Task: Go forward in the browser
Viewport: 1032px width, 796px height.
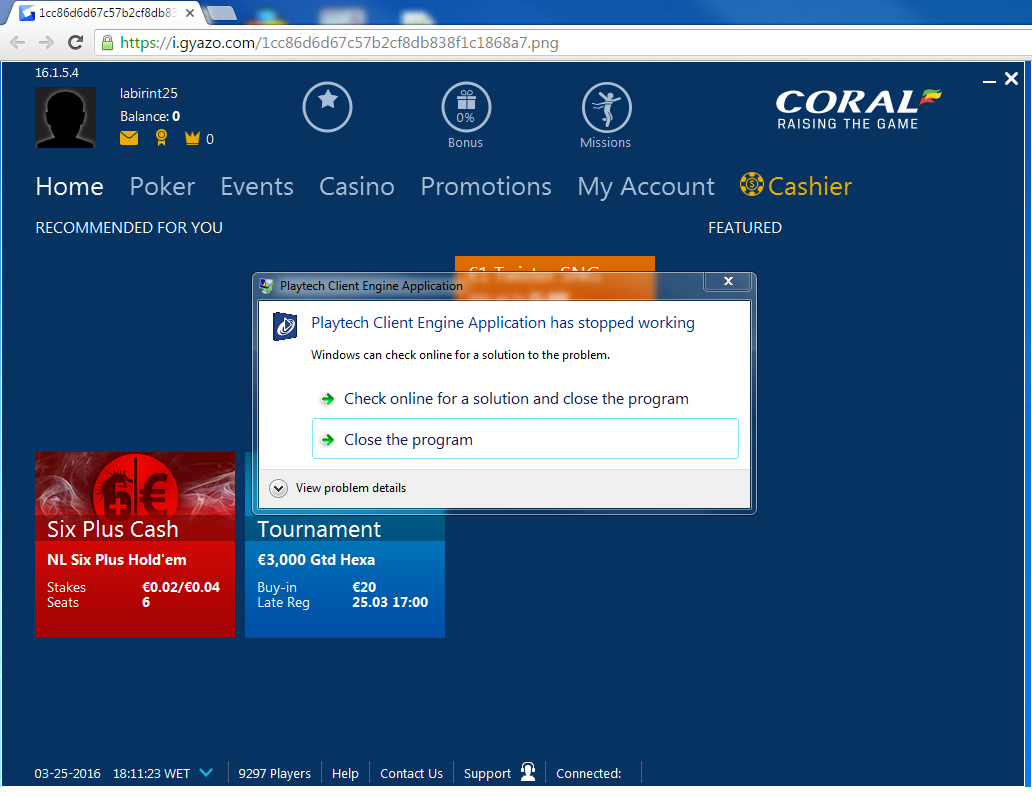Action: (46, 43)
